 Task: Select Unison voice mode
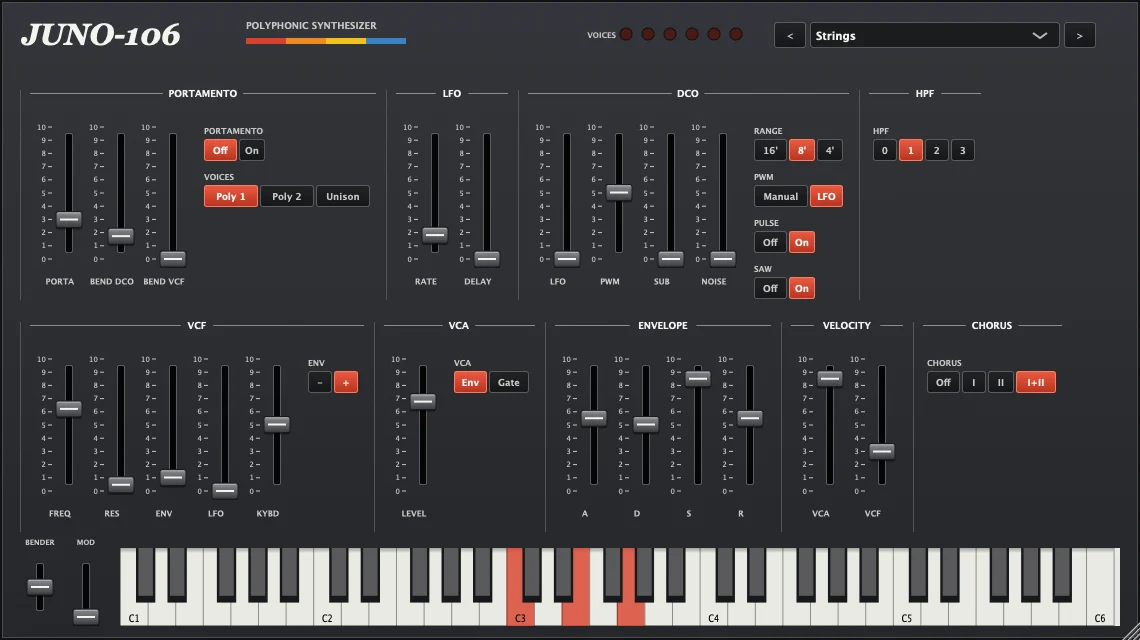(342, 196)
